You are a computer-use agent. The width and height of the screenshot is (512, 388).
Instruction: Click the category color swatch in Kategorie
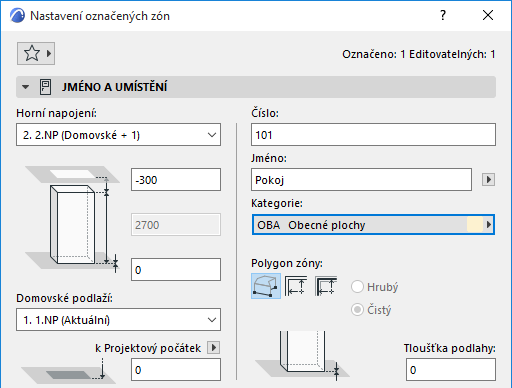tap(475, 225)
